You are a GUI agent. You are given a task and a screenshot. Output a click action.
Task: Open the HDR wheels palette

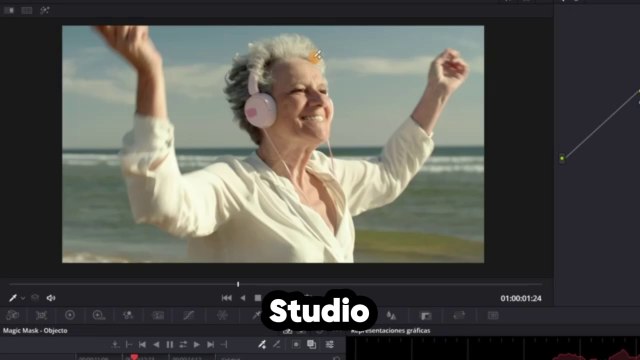pyautogui.click(x=99, y=315)
